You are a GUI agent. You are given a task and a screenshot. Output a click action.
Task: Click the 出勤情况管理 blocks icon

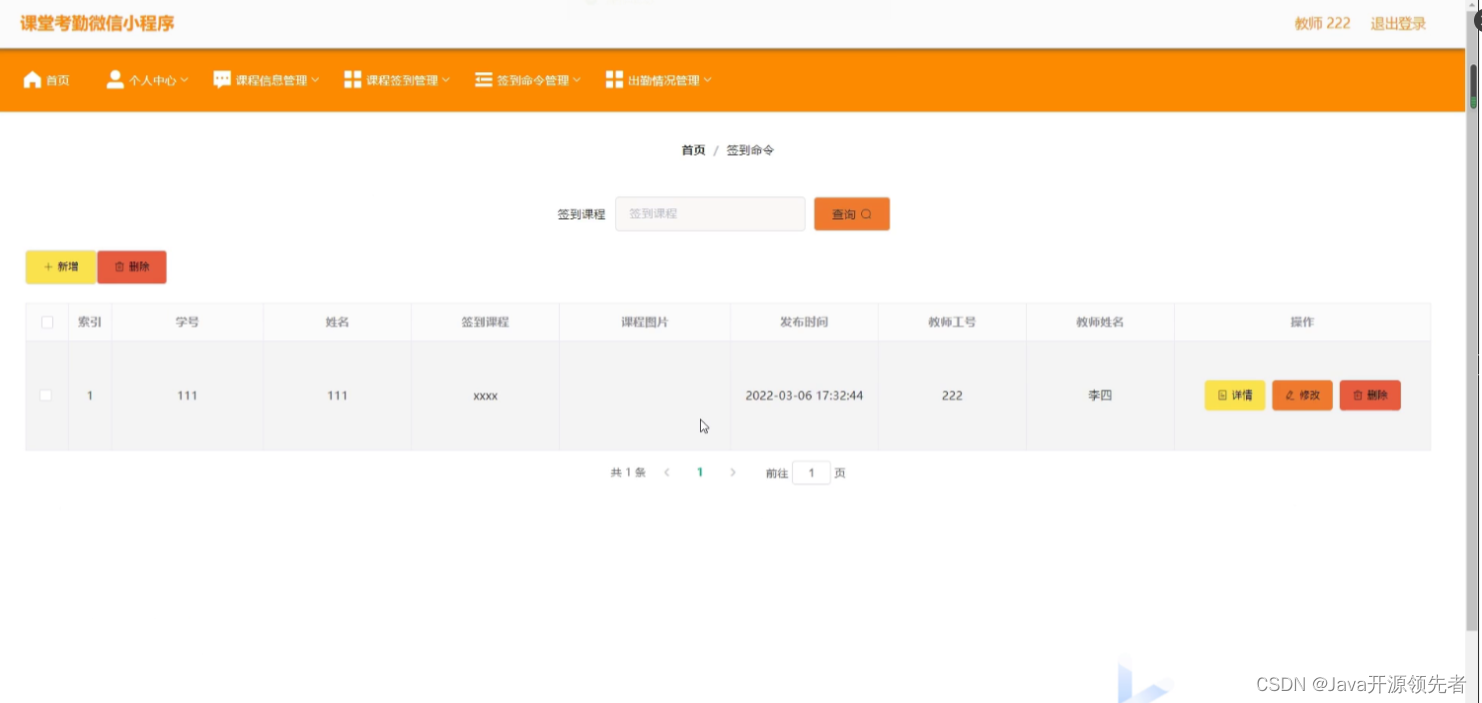click(613, 79)
